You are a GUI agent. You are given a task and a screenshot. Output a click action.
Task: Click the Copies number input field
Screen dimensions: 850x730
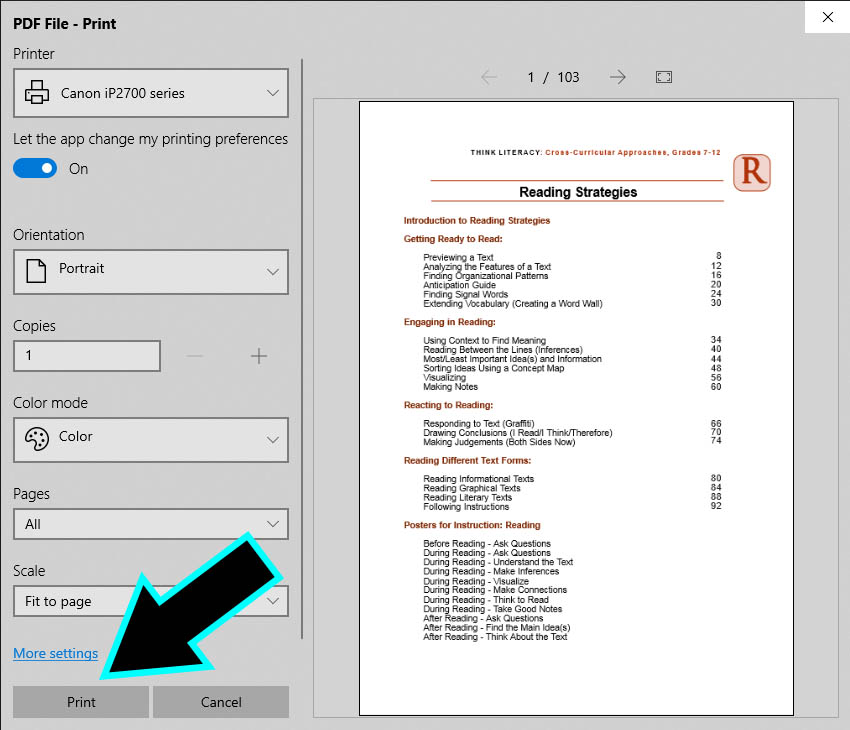point(87,356)
